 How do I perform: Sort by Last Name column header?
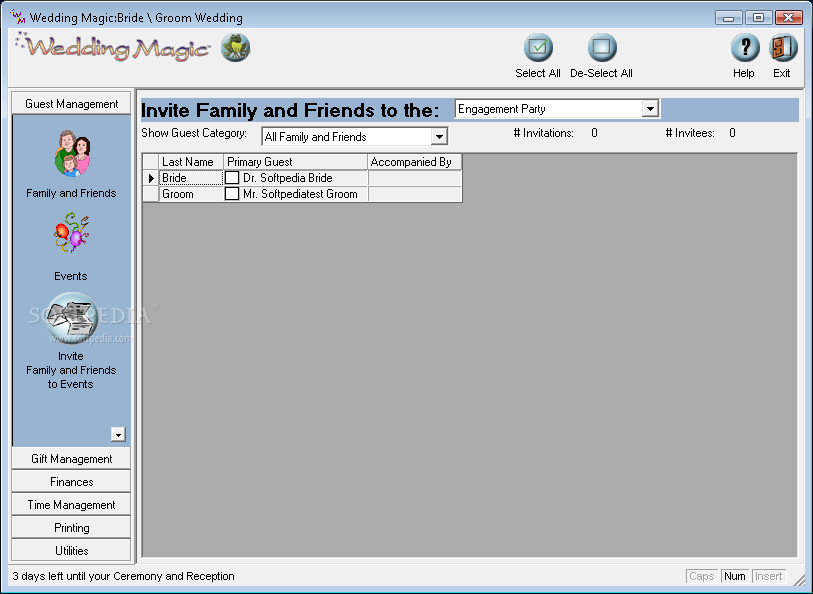click(x=191, y=162)
